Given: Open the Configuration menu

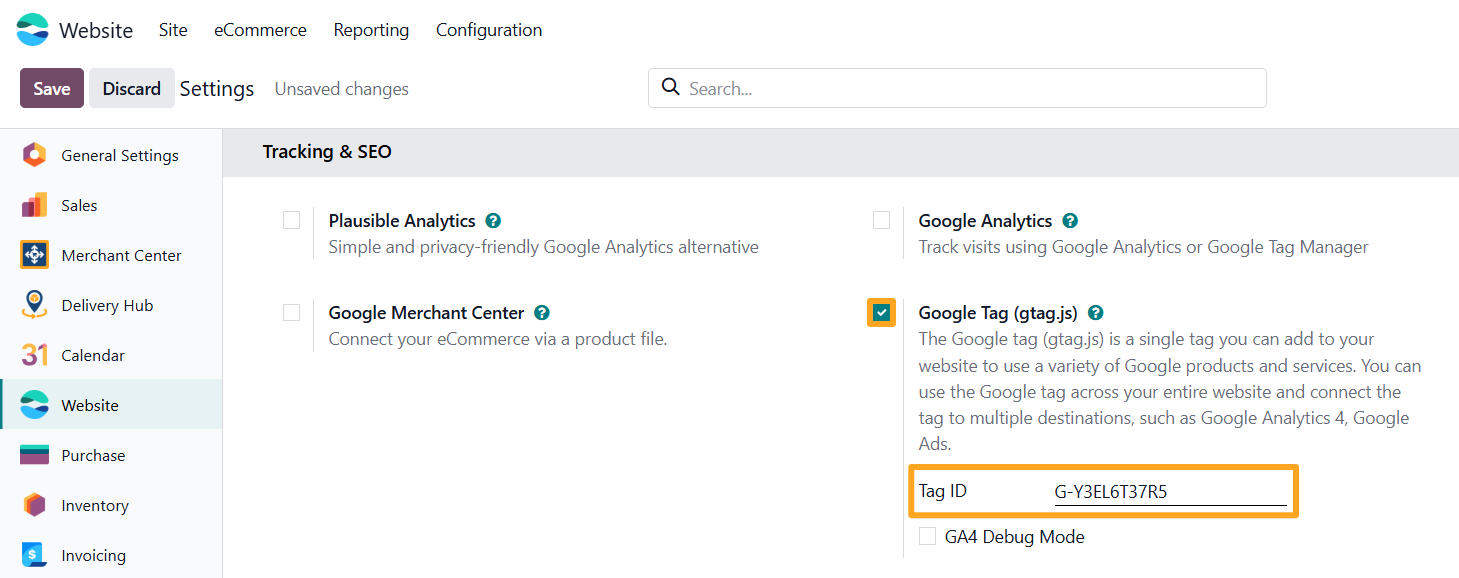Looking at the screenshot, I should click(489, 30).
